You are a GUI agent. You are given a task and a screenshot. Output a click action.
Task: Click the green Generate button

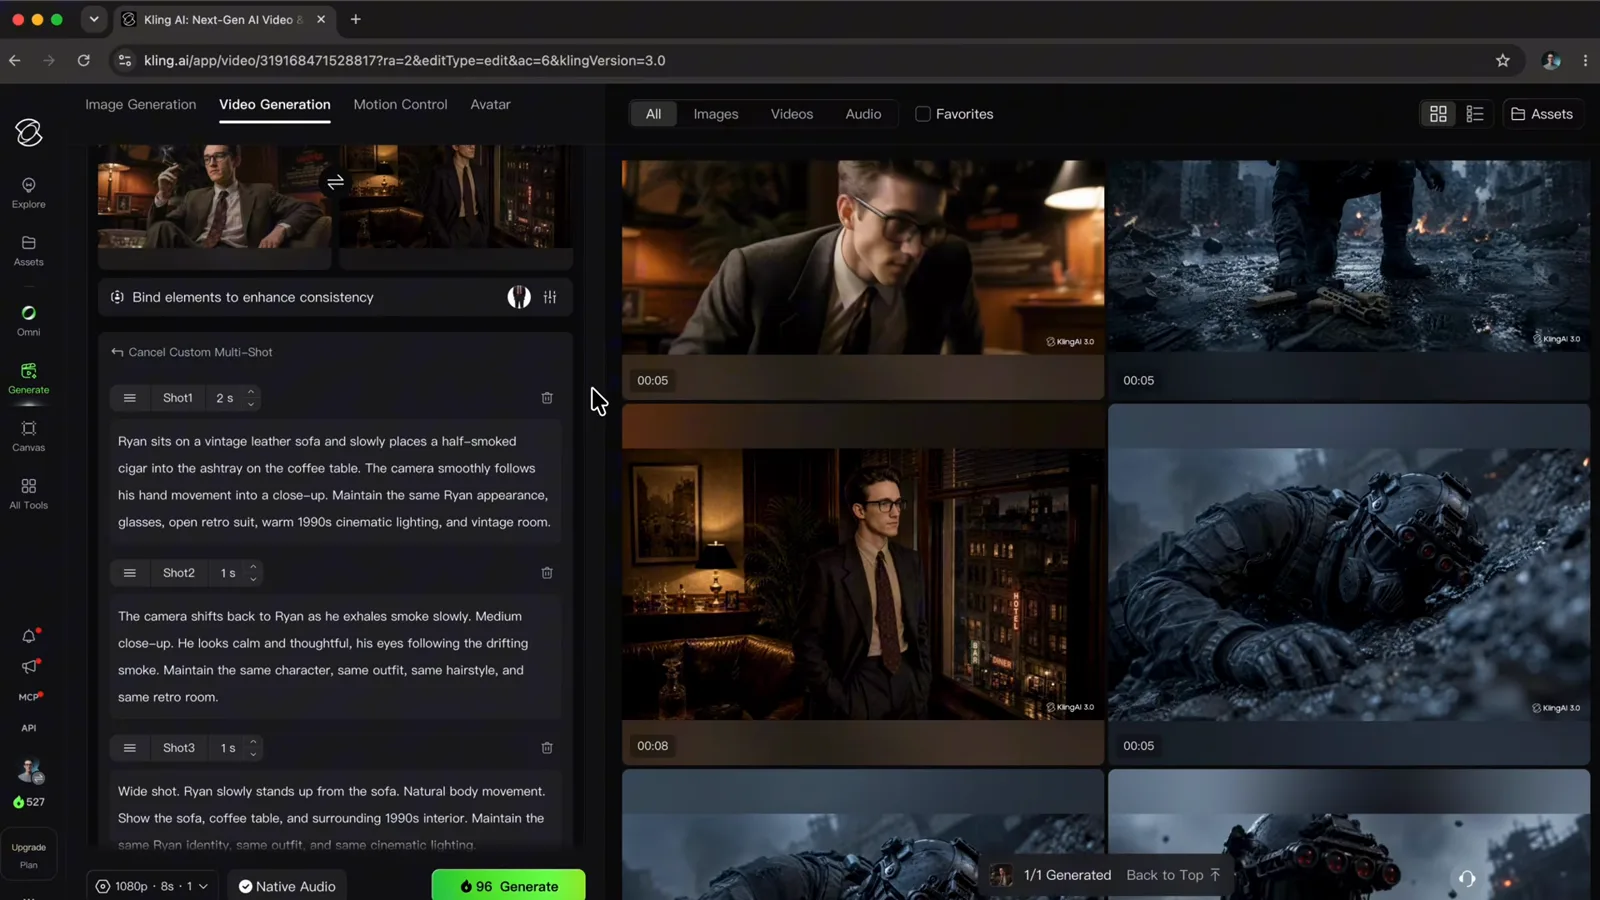coord(508,886)
